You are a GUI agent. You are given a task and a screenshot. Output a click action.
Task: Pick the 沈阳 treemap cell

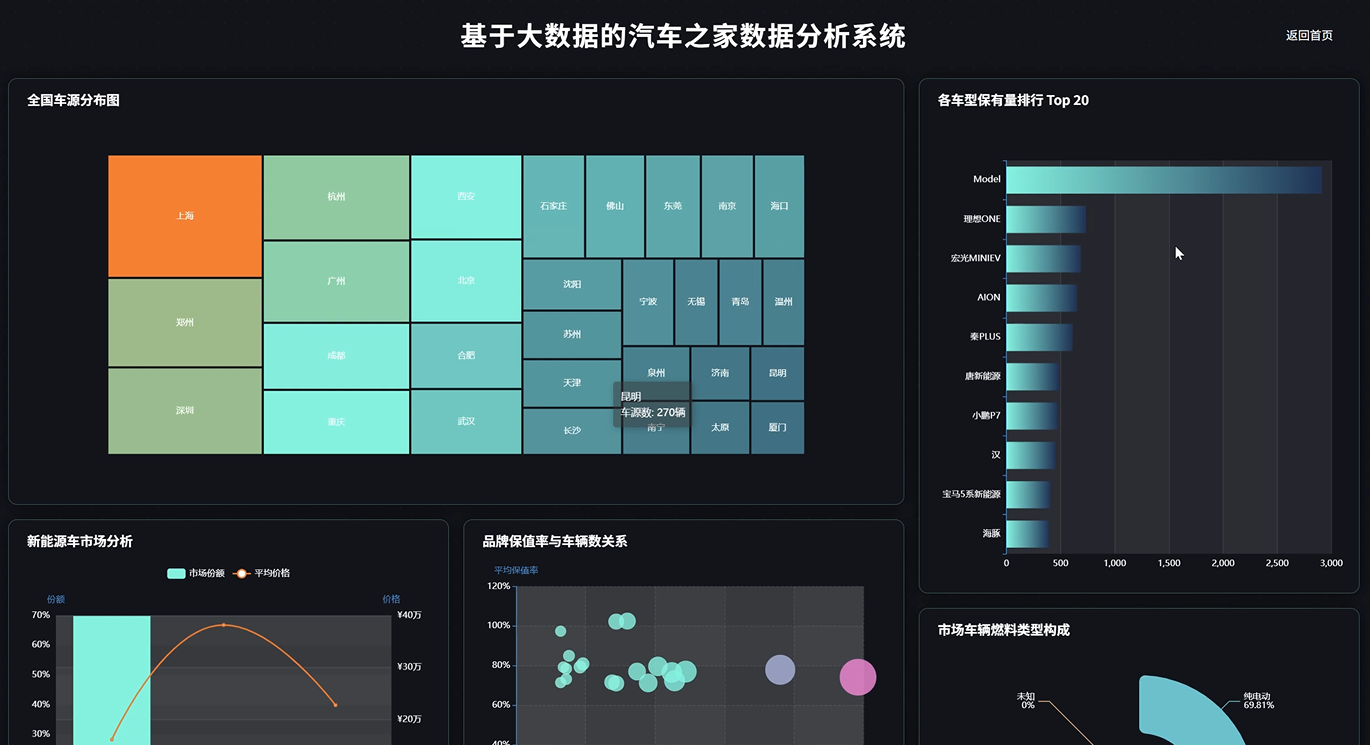[572, 285]
